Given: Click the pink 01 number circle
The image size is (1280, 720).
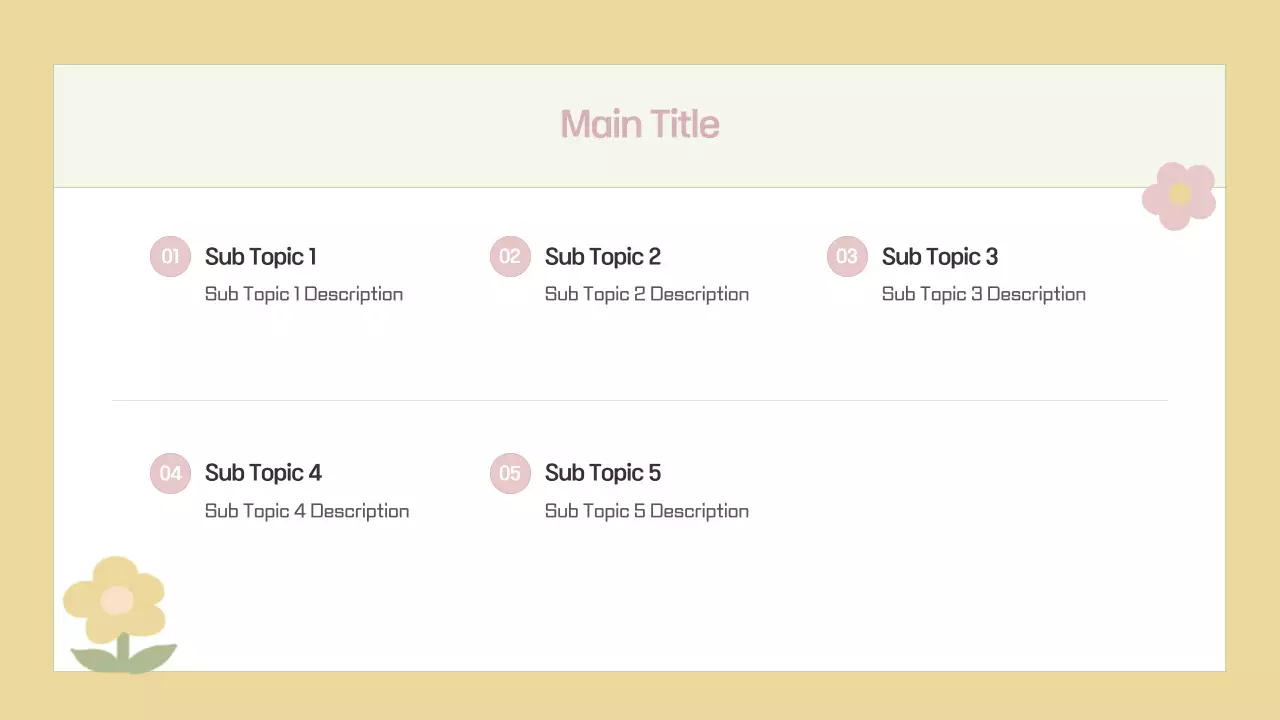Looking at the screenshot, I should (x=170, y=256).
